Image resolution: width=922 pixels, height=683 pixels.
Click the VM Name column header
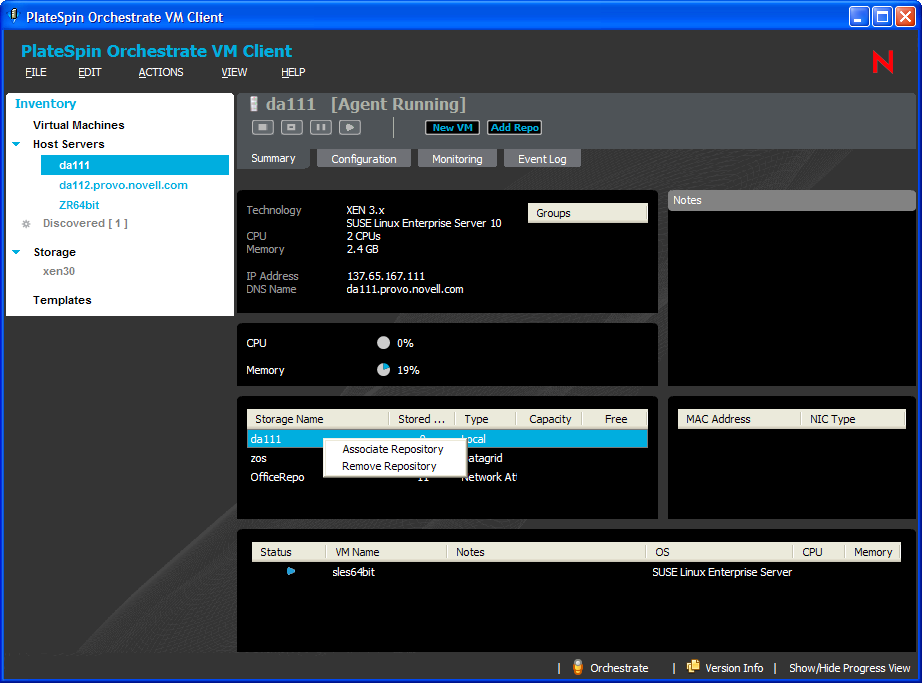pyautogui.click(x=386, y=552)
